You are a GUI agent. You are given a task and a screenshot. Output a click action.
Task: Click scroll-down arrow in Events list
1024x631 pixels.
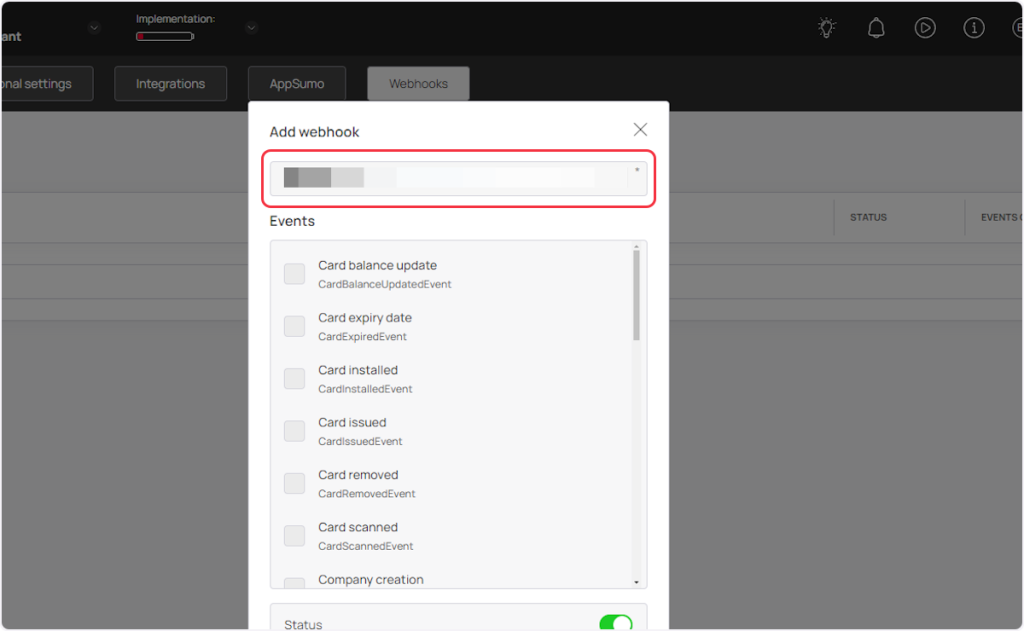tap(637, 581)
